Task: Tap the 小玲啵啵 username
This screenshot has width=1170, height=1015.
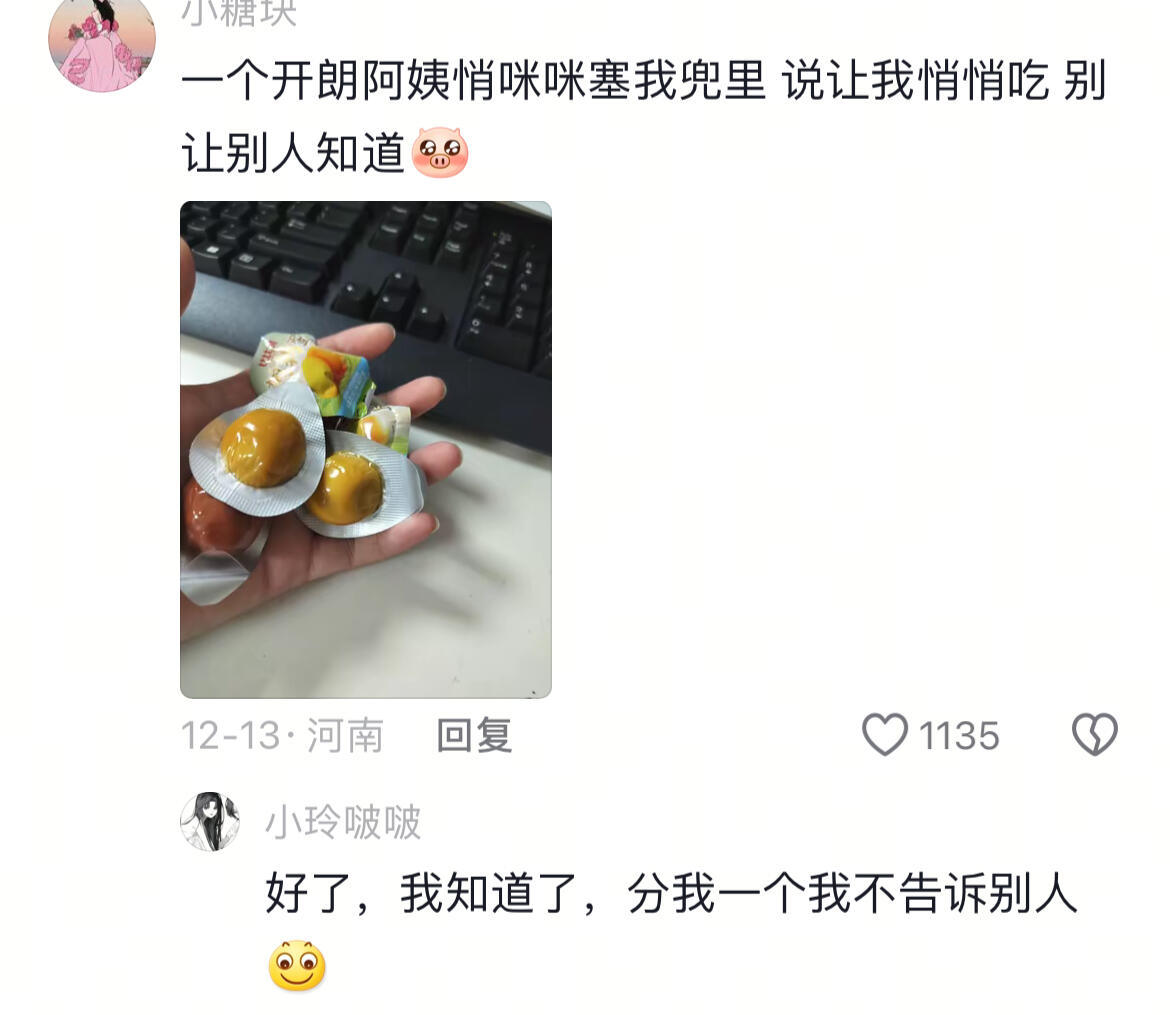Action: click(x=343, y=822)
